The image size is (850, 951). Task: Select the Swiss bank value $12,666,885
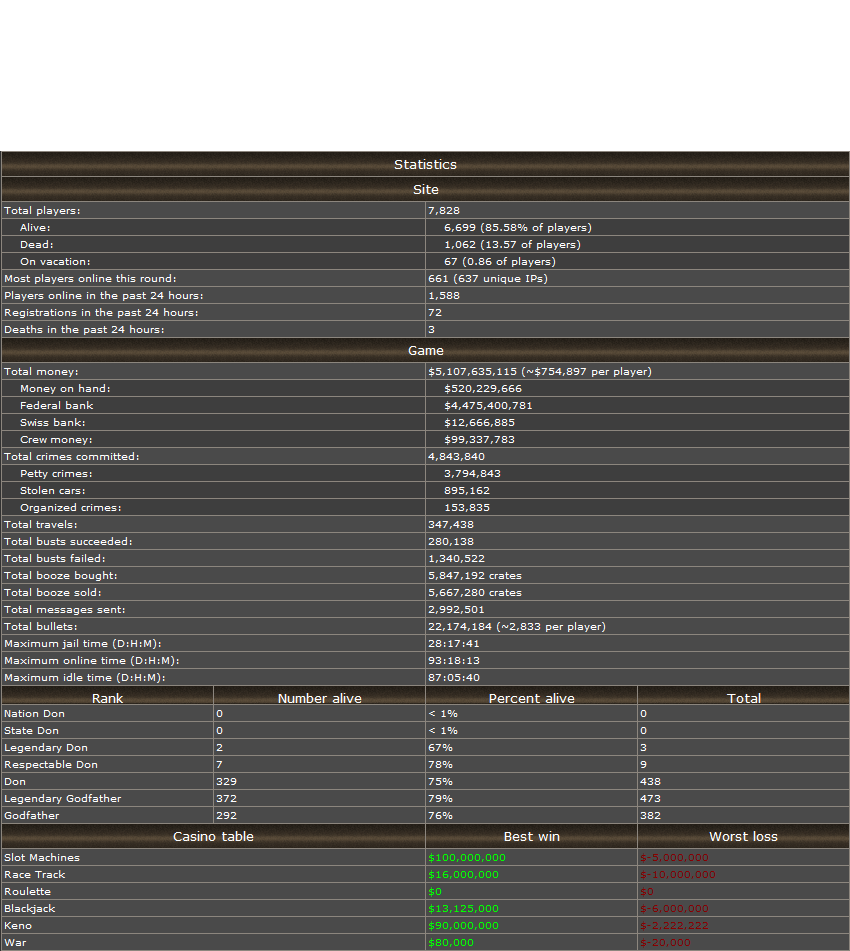[x=479, y=422]
